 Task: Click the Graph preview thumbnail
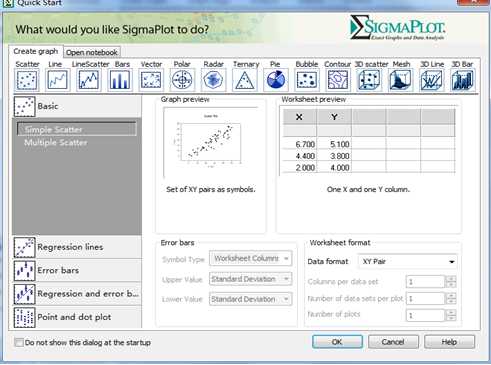coord(211,142)
